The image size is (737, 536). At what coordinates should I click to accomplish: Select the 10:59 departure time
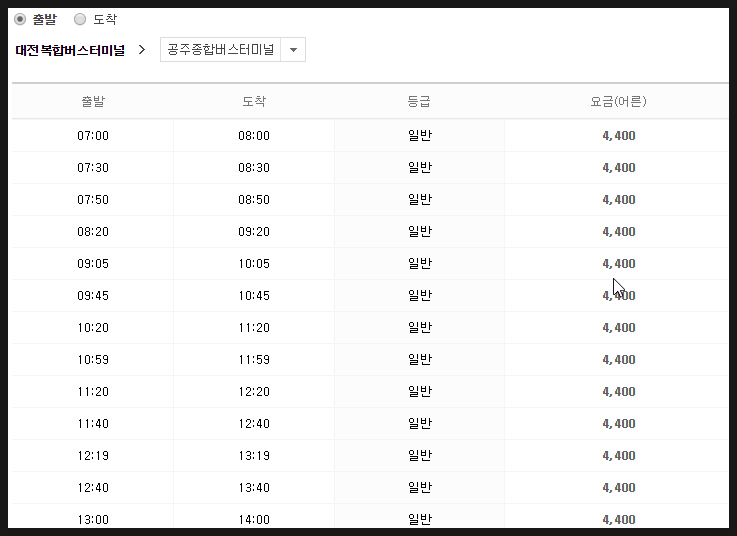pos(93,360)
